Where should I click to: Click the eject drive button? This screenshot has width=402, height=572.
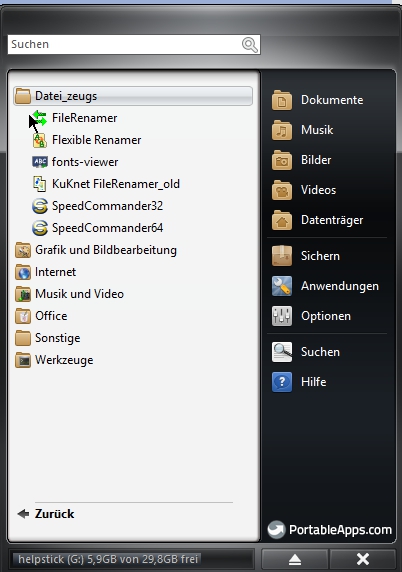(x=294, y=559)
